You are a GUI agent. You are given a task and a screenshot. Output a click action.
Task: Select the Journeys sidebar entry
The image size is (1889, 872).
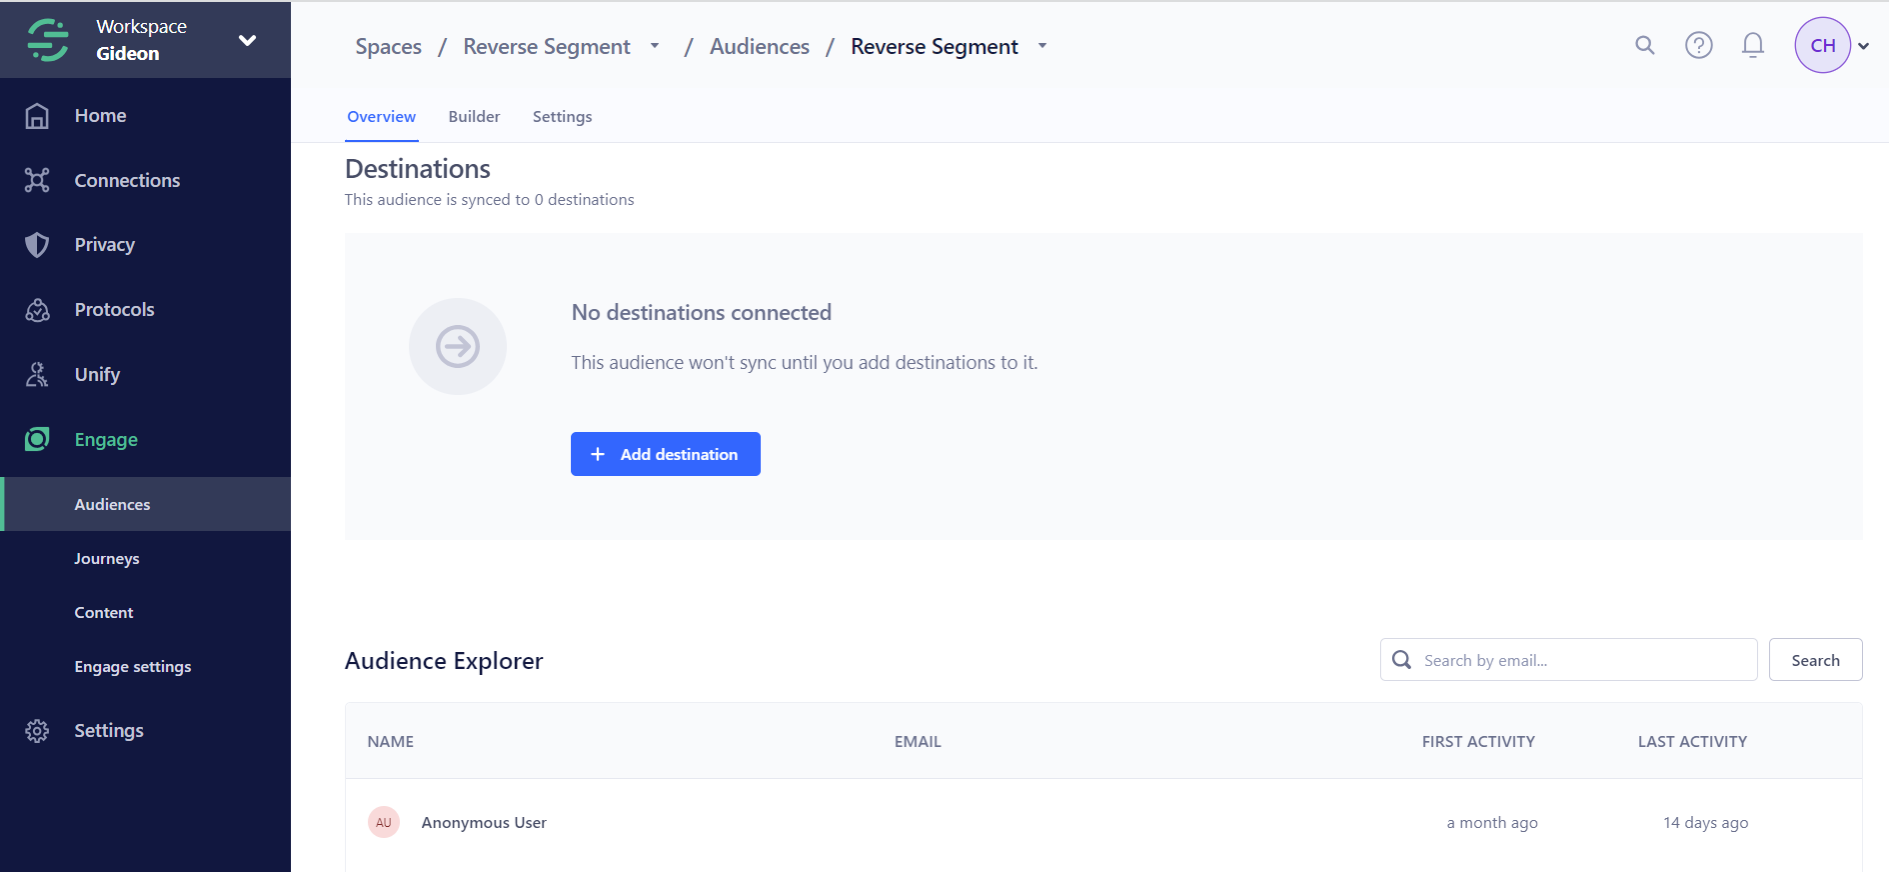[x=106, y=558]
